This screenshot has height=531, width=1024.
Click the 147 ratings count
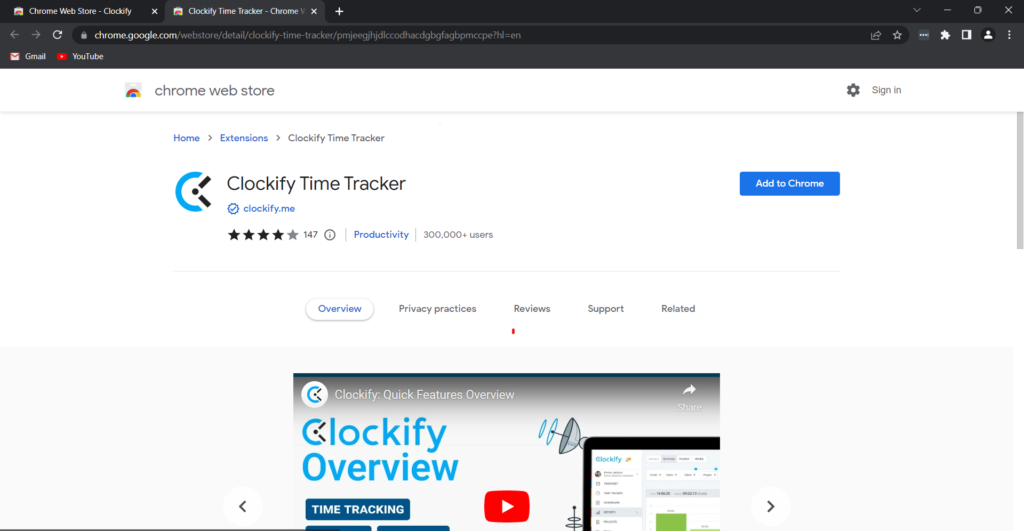tap(310, 234)
